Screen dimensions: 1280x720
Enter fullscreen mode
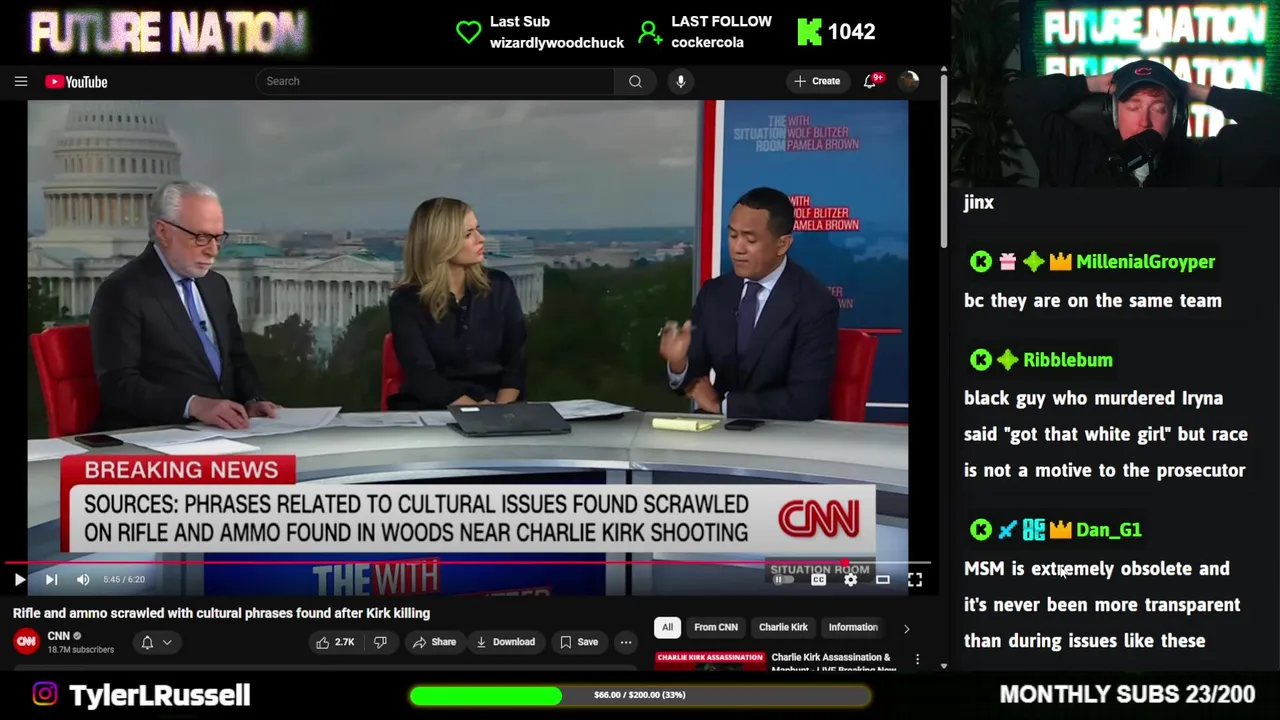coord(915,579)
